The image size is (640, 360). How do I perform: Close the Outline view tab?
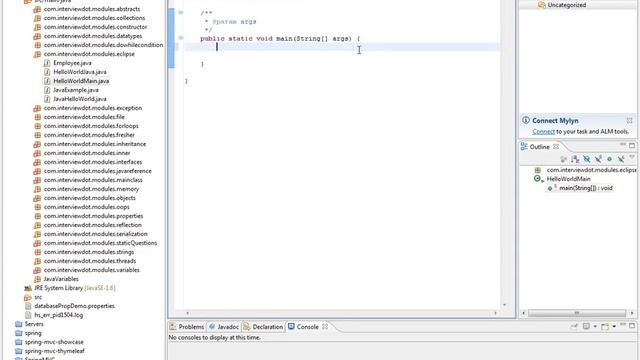[556, 147]
